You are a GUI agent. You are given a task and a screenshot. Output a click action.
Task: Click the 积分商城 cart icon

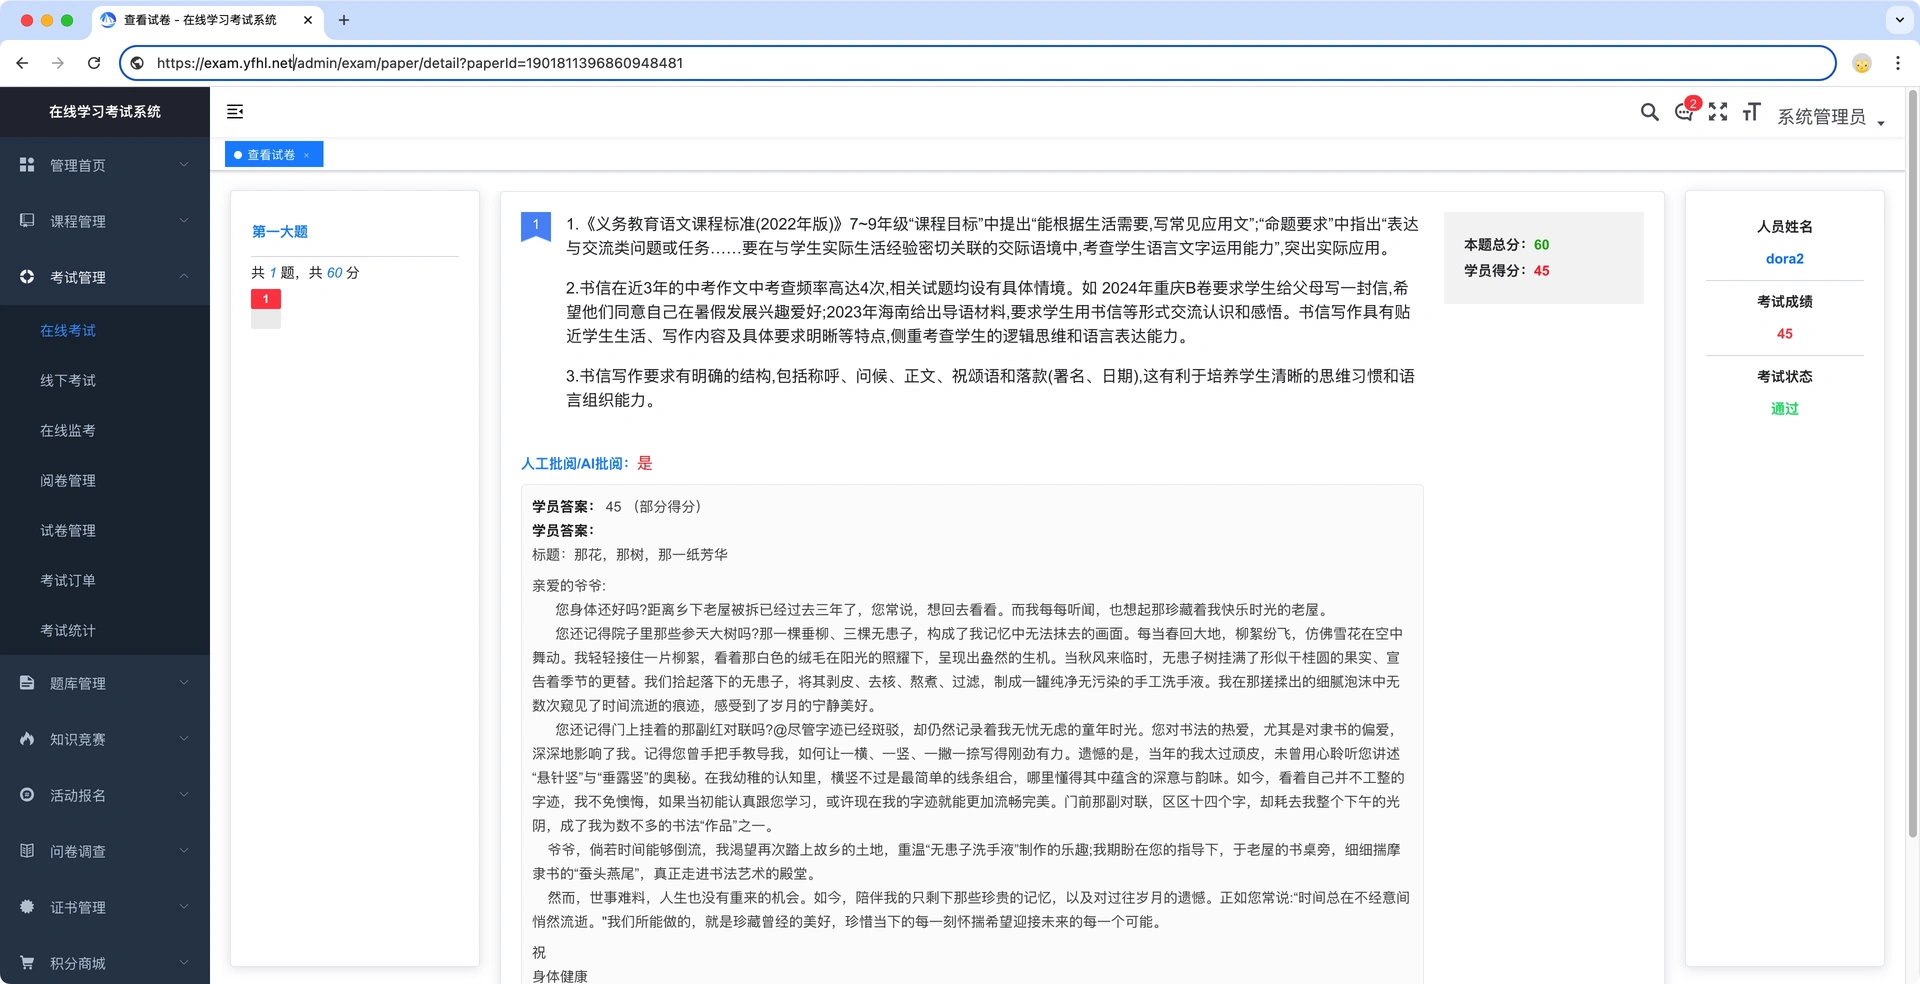point(27,963)
